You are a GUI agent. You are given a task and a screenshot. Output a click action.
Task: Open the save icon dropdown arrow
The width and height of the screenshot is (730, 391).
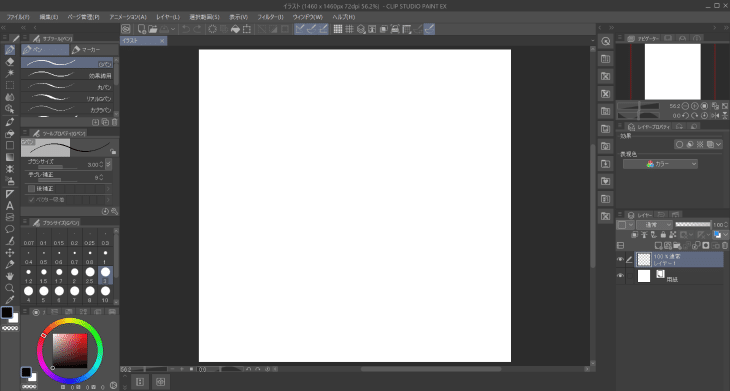click(x=173, y=29)
